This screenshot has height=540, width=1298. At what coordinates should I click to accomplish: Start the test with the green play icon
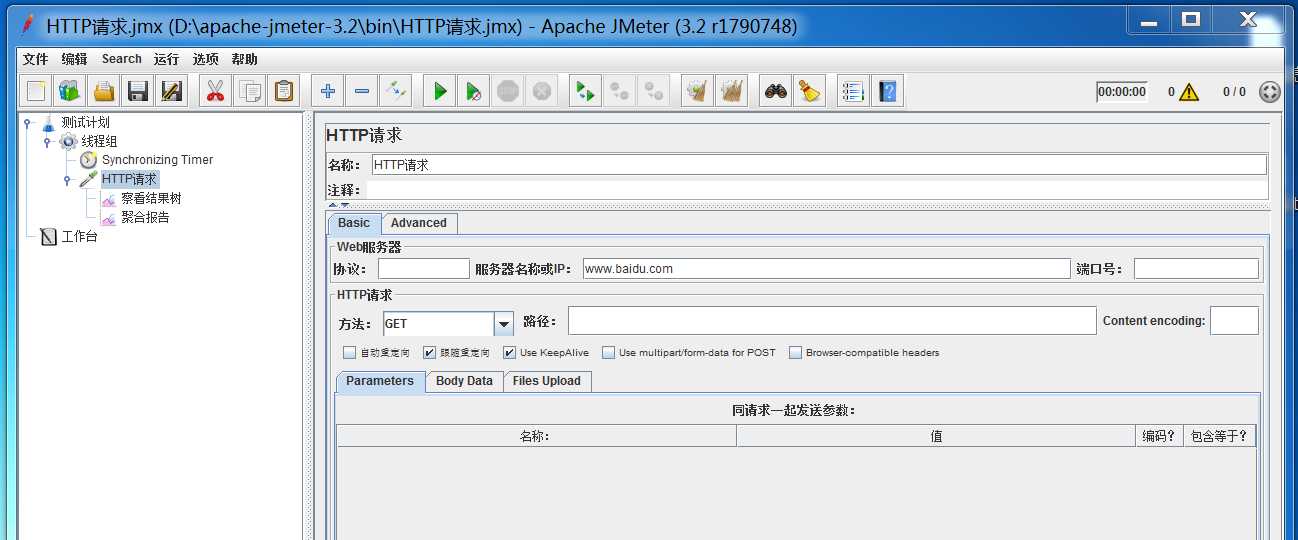click(439, 91)
